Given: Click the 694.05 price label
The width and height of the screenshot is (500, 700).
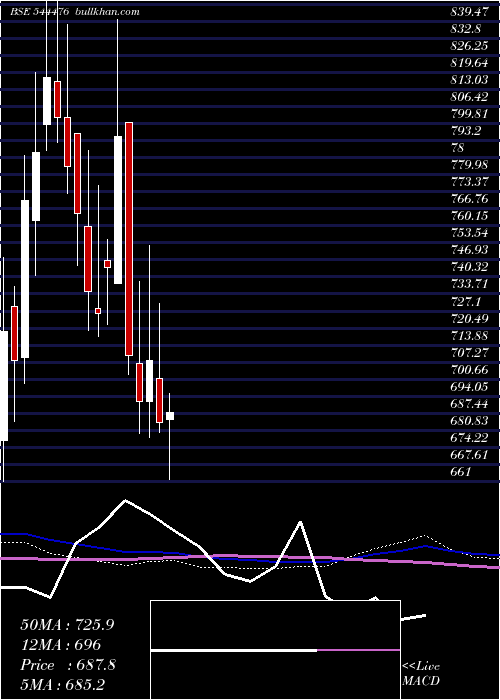Looking at the screenshot, I should point(470,387).
